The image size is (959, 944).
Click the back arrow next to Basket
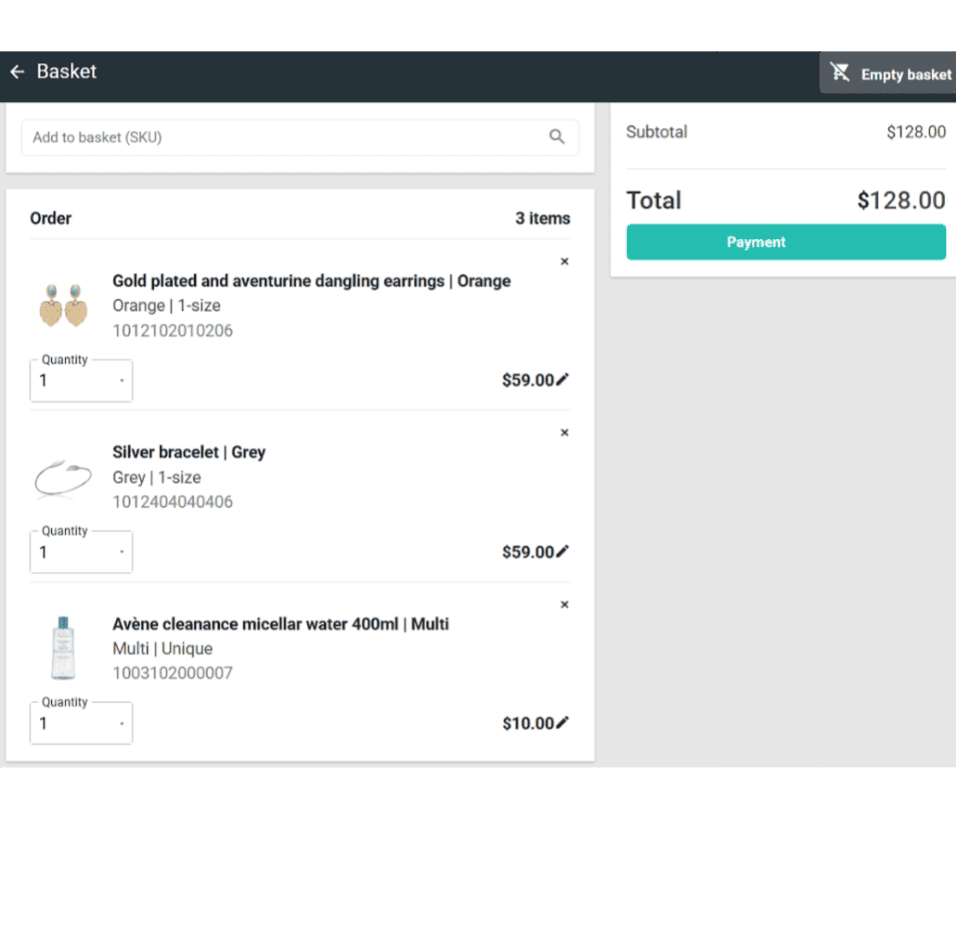pyautogui.click(x=17, y=72)
